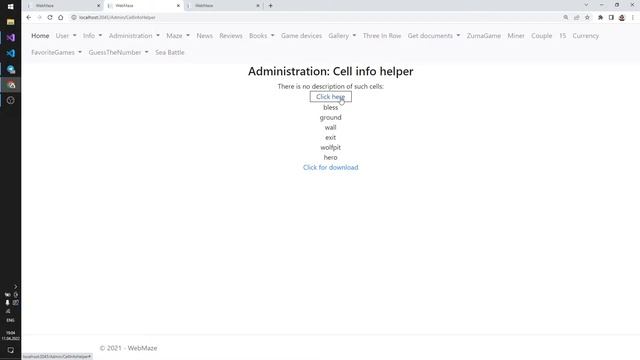Open a new browser tab
Screen dimensions: 640x360
click(x=270, y=6)
